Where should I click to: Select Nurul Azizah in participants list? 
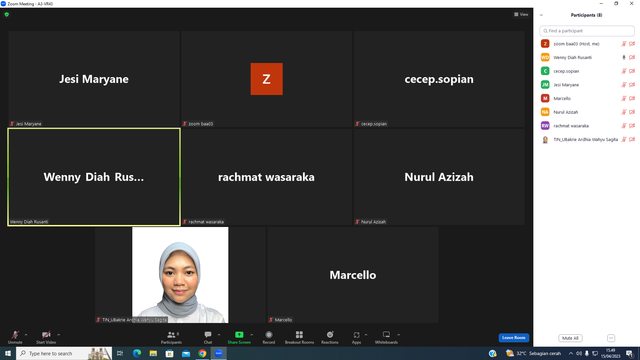click(587, 112)
